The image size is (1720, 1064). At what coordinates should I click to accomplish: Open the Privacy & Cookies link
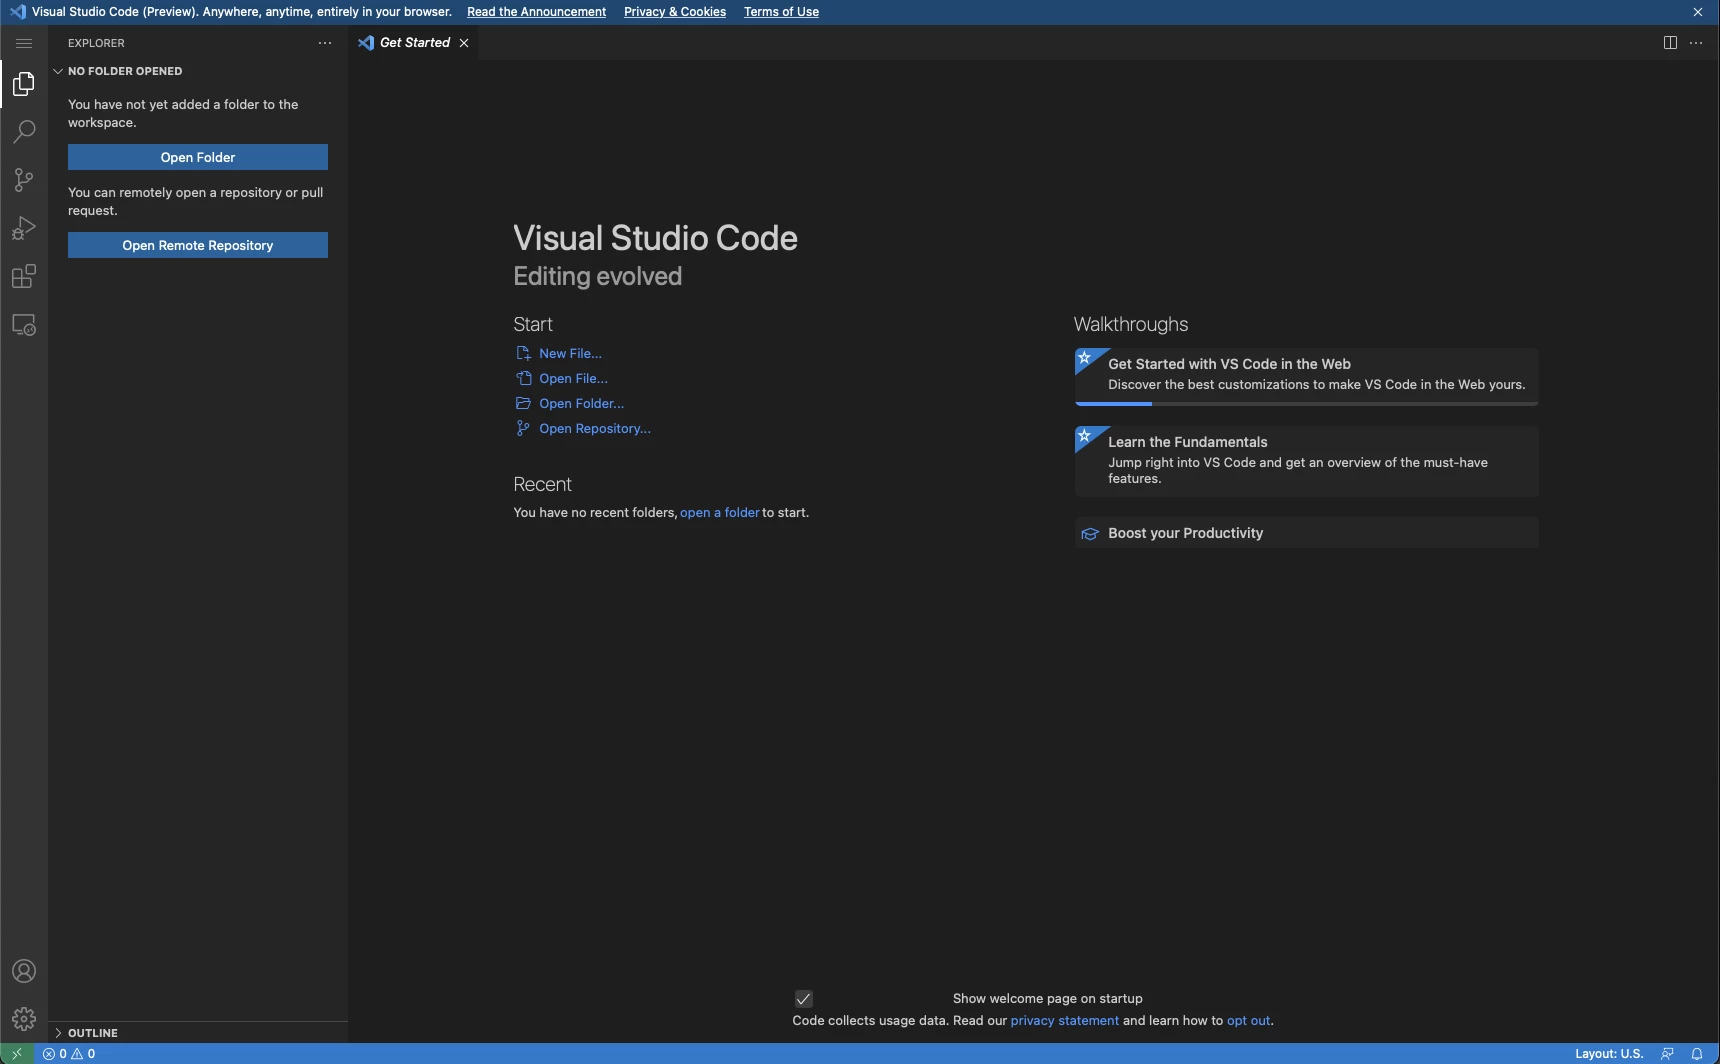[675, 12]
